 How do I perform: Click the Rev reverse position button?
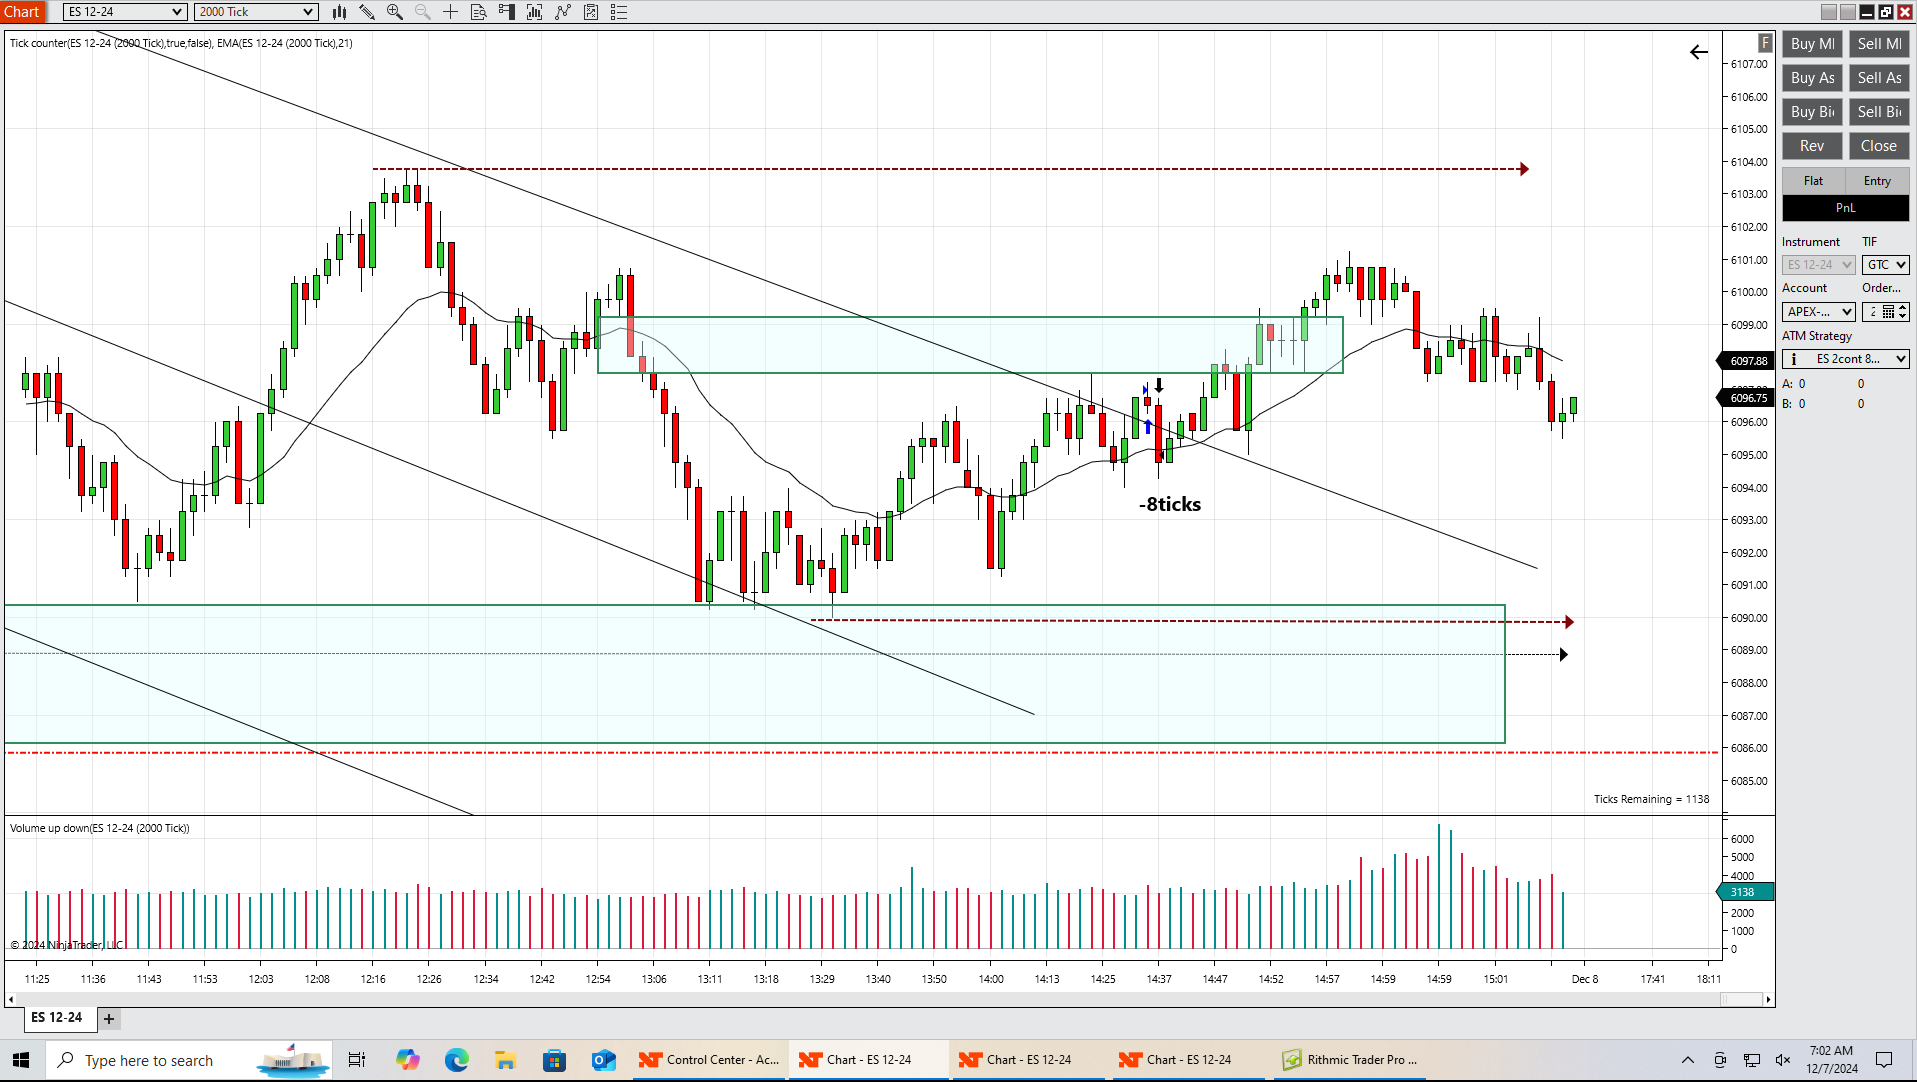1812,146
